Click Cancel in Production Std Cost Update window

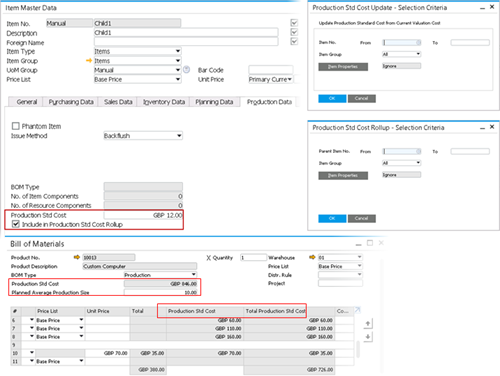point(362,98)
